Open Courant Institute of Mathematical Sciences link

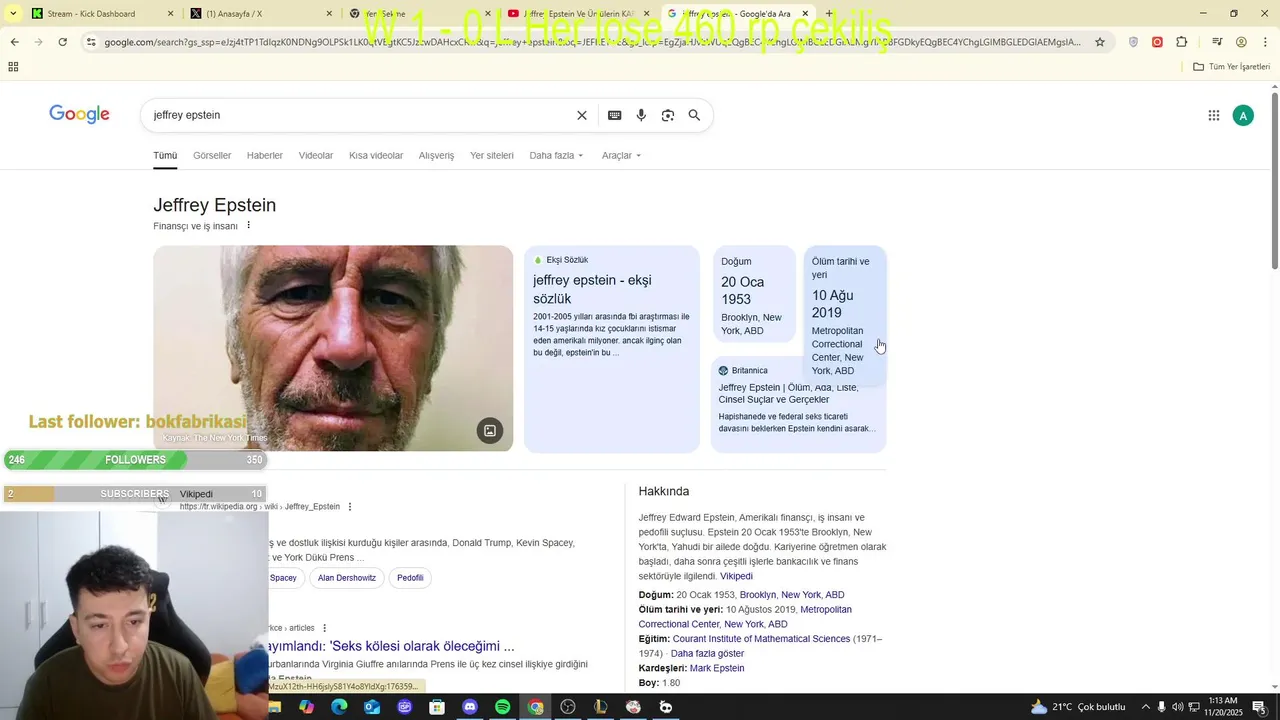[761, 639]
